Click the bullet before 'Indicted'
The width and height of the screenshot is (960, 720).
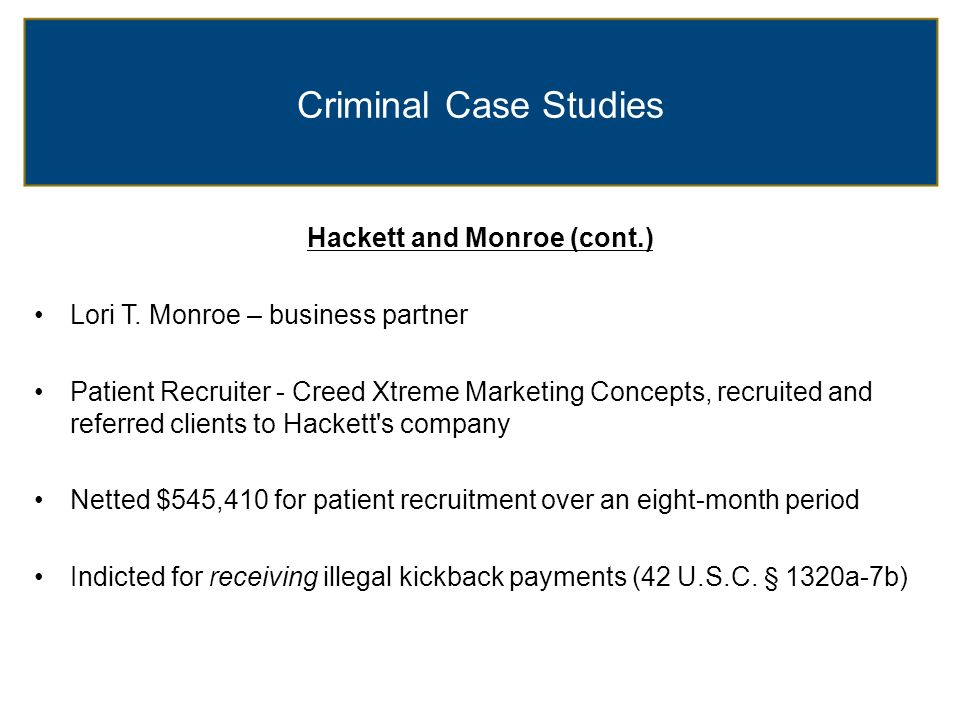tap(39, 577)
